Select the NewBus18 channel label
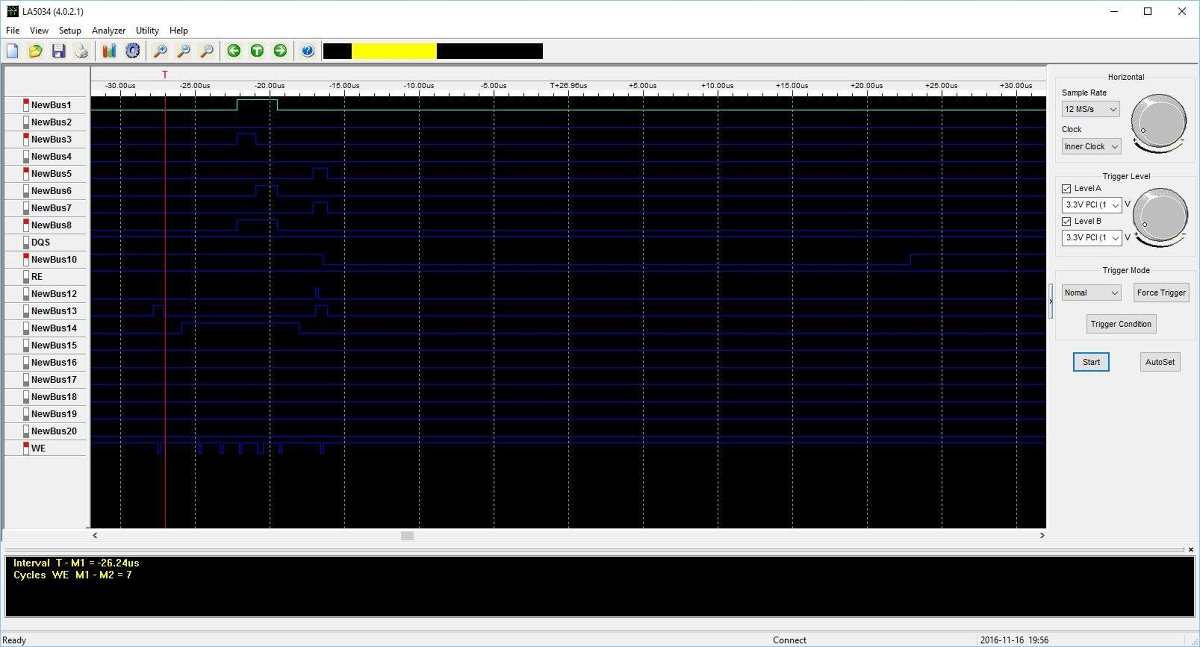Image resolution: width=1200 pixels, height=647 pixels. click(54, 397)
